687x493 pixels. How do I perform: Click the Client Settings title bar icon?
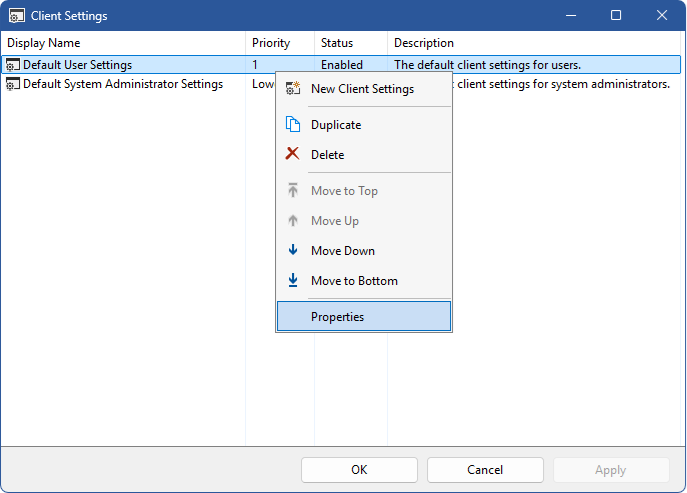(x=17, y=16)
